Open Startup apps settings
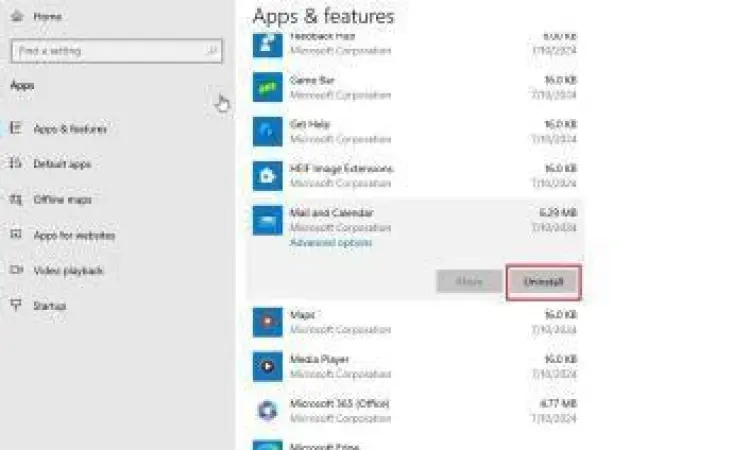Viewport: 750px width, 450px height. click(49, 306)
